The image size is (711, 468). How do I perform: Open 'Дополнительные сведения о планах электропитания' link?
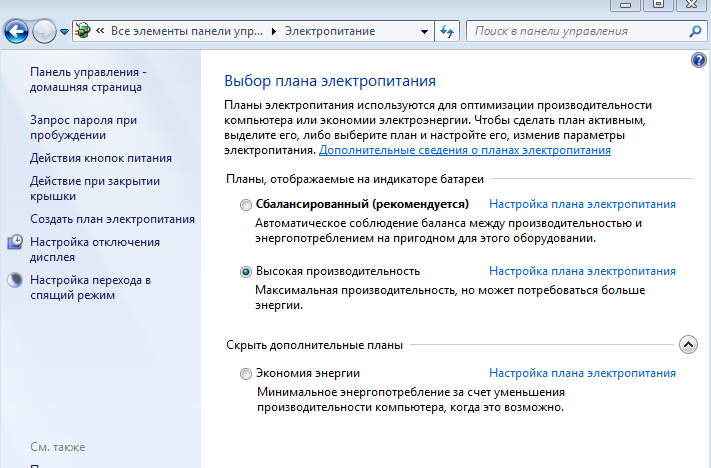[x=464, y=150]
